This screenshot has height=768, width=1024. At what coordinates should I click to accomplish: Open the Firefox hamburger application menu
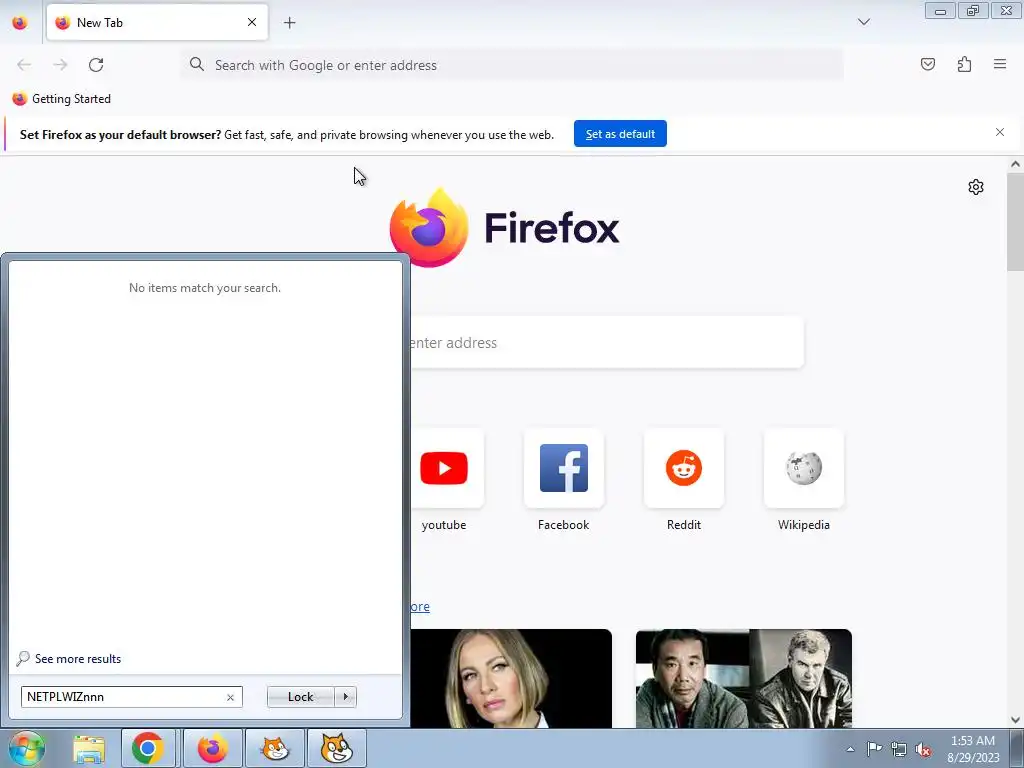[x=1000, y=64]
